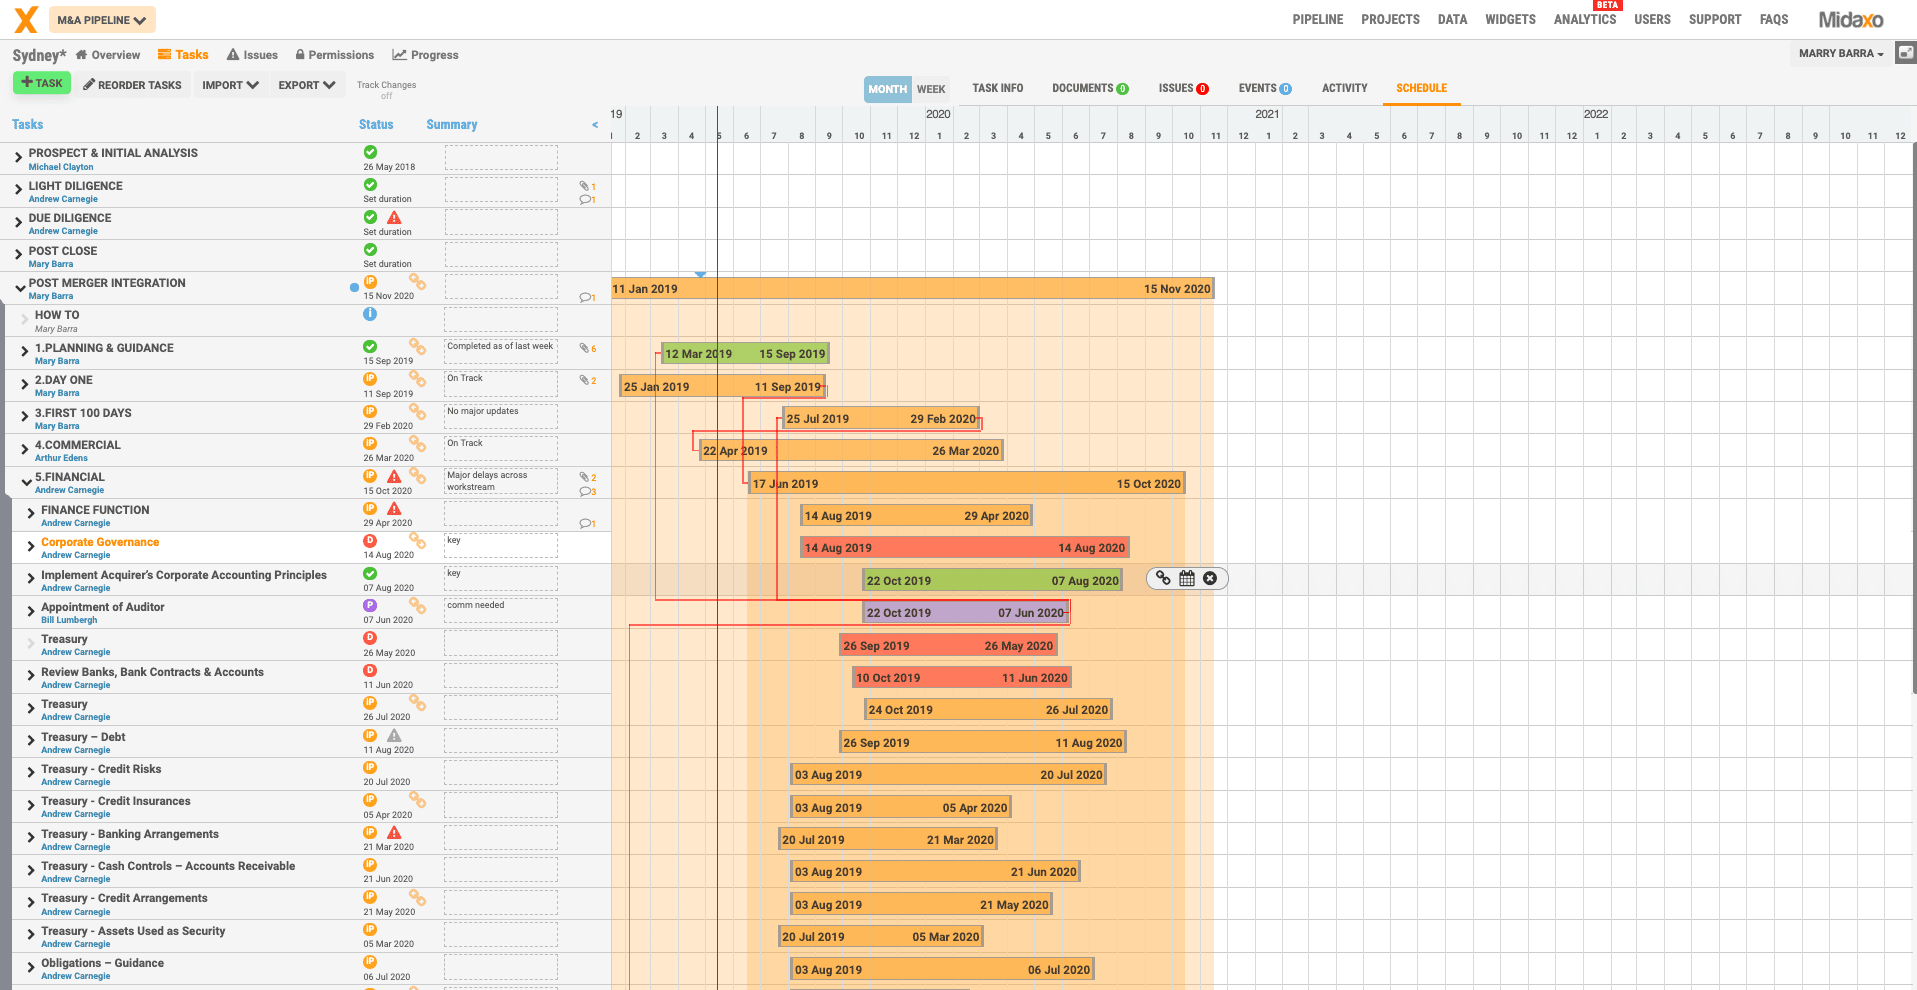Click the paperclip attachments icon in 2.Day One row
The height and width of the screenshot is (990, 1917).
pyautogui.click(x=584, y=380)
